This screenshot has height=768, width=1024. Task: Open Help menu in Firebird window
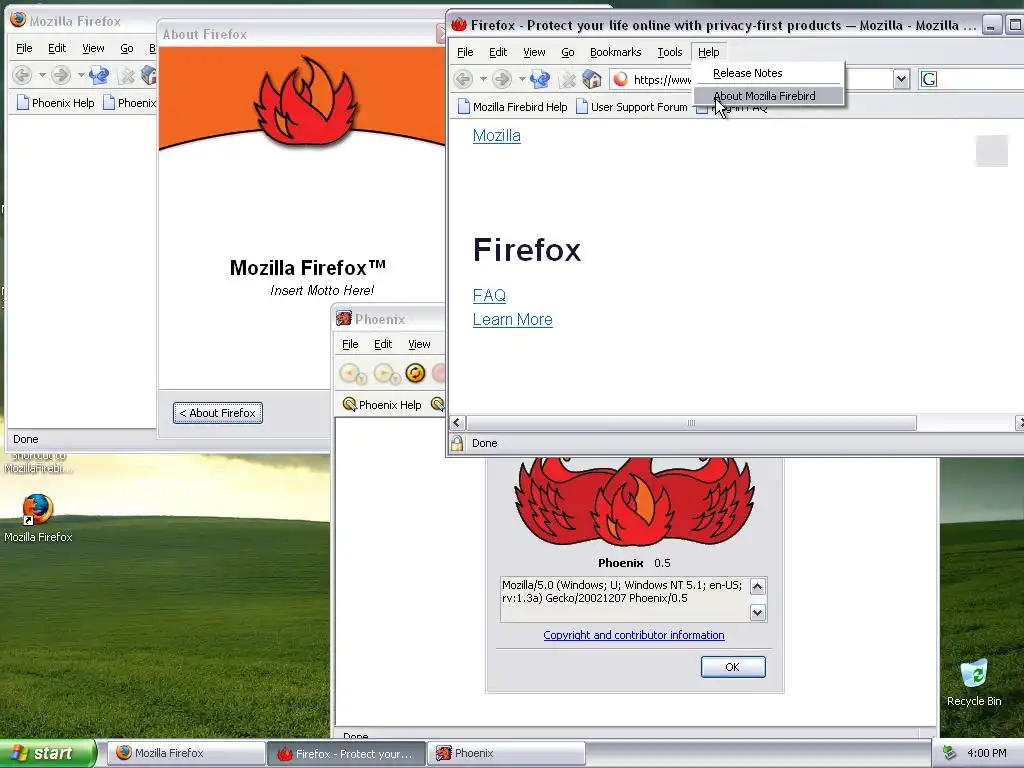coord(708,52)
